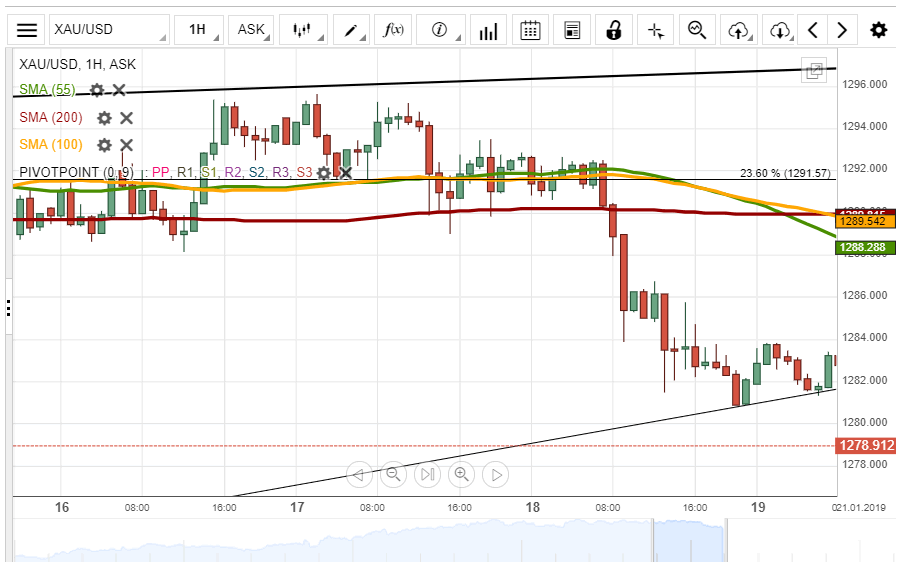This screenshot has height=569, width=903.
Task: Select the pencil drawing tool
Action: [351, 30]
